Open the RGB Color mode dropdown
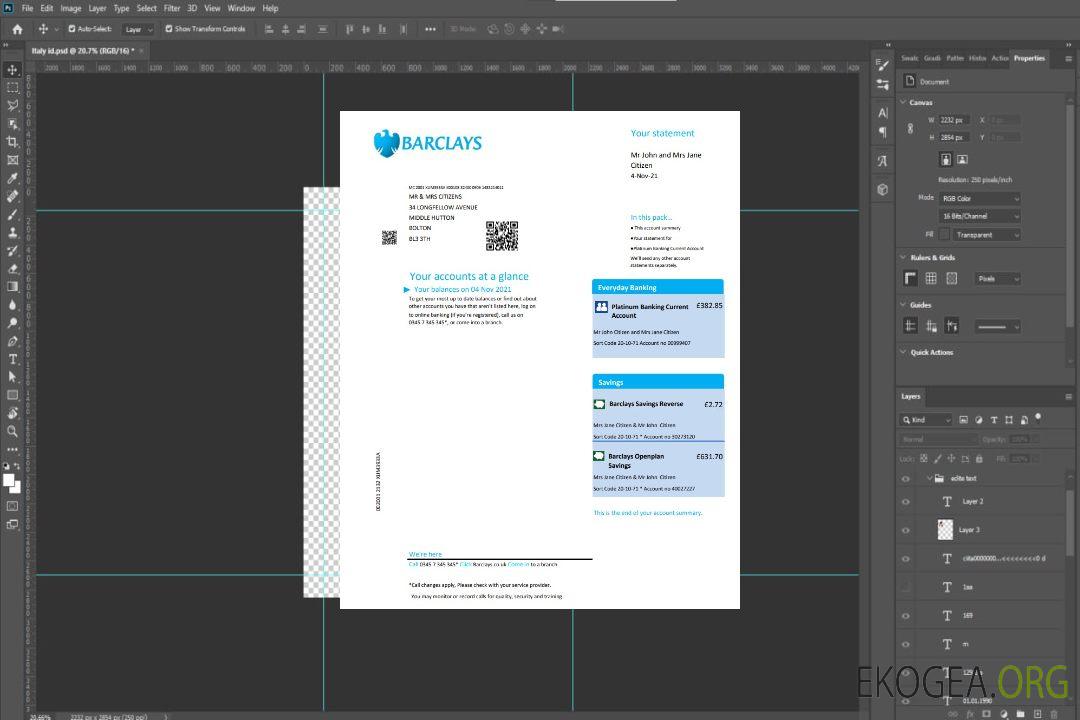The width and height of the screenshot is (1080, 720). click(979, 198)
